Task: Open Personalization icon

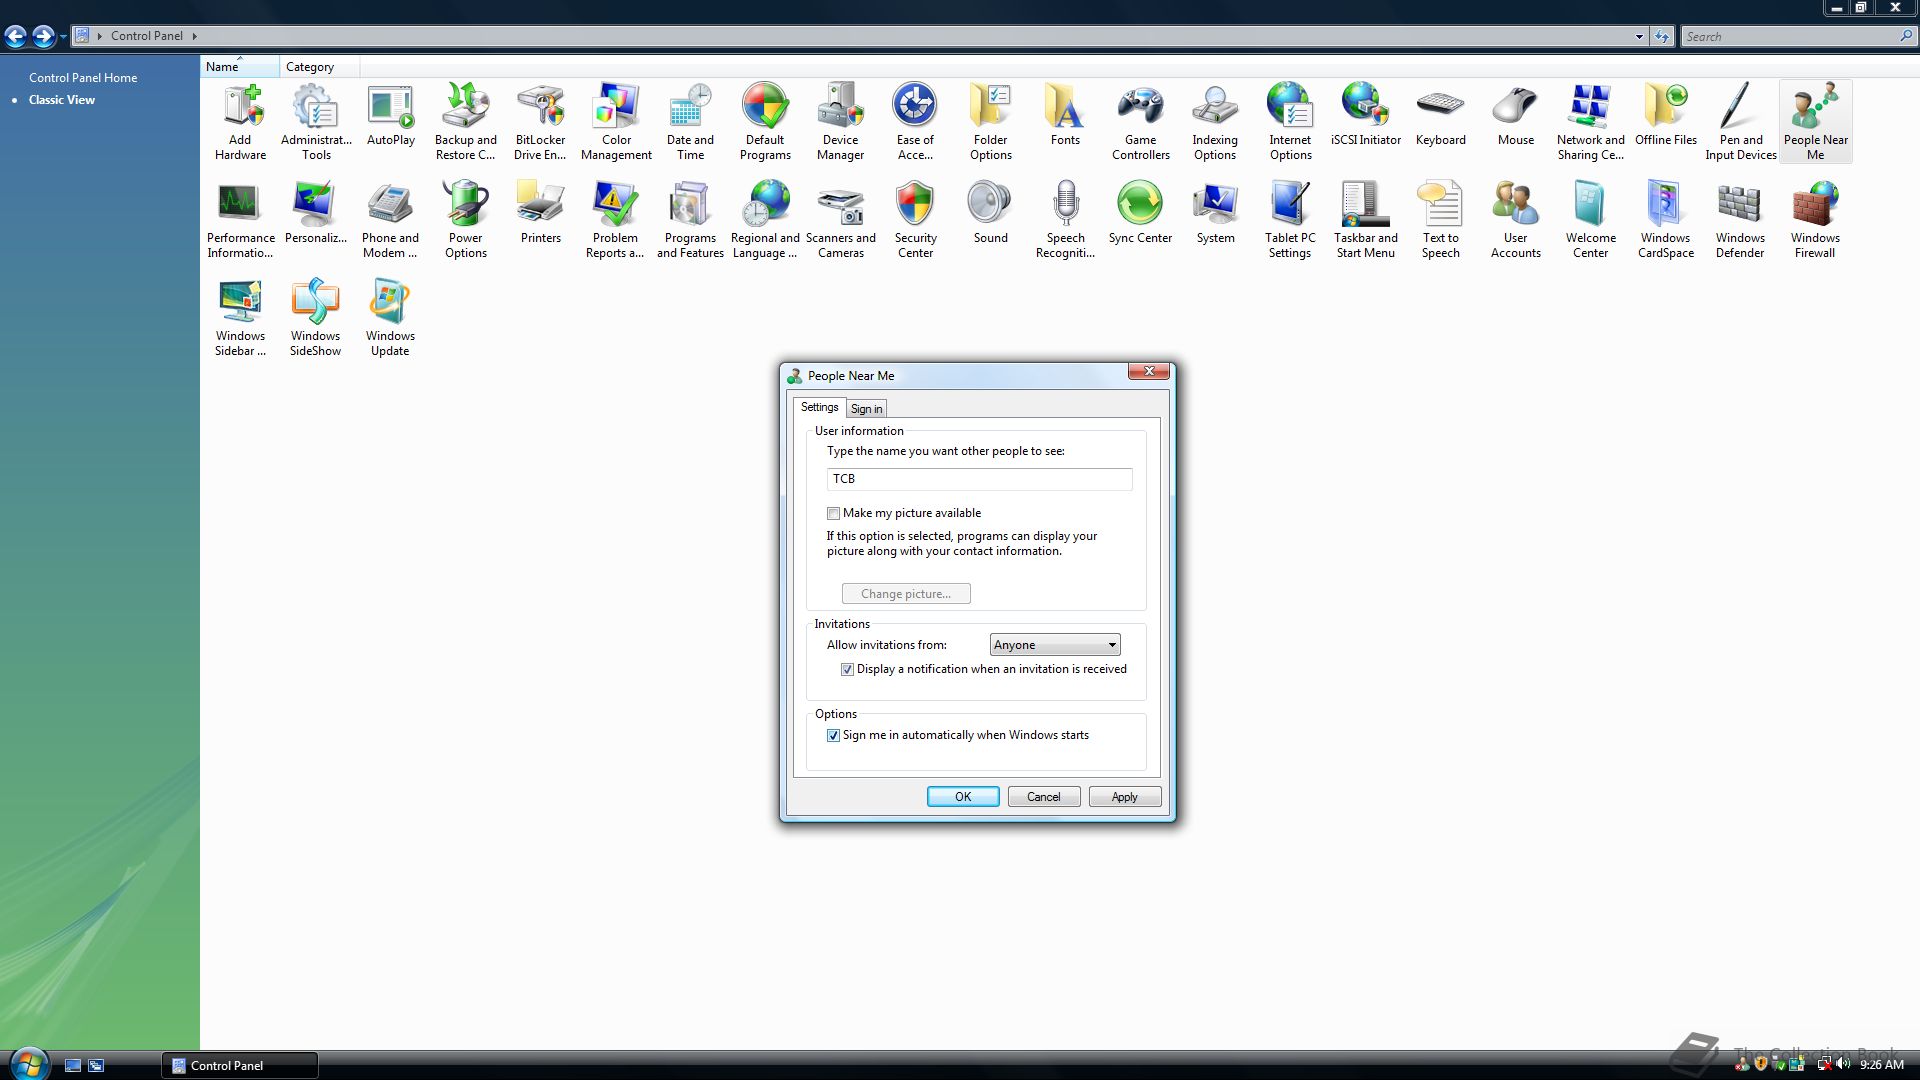Action: point(316,213)
